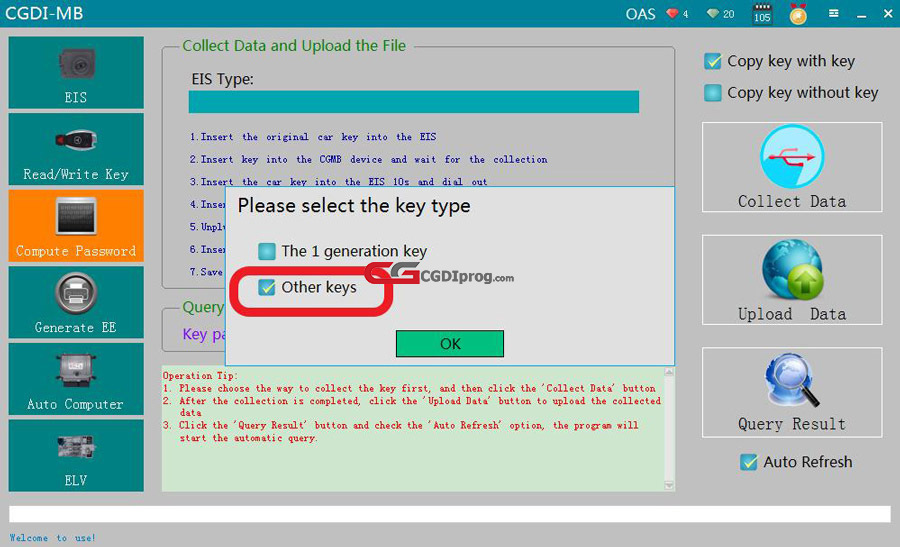Open the Read/Write Key module
This screenshot has width=900, height=547.
76,149
